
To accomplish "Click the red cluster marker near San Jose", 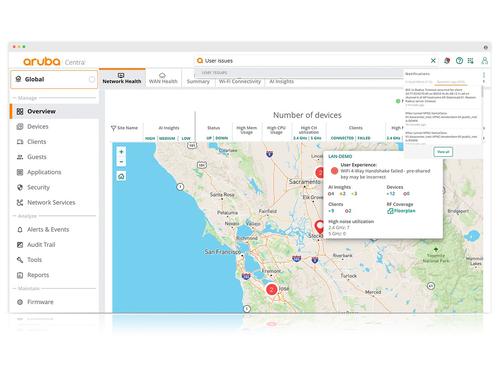I will [272, 289].
